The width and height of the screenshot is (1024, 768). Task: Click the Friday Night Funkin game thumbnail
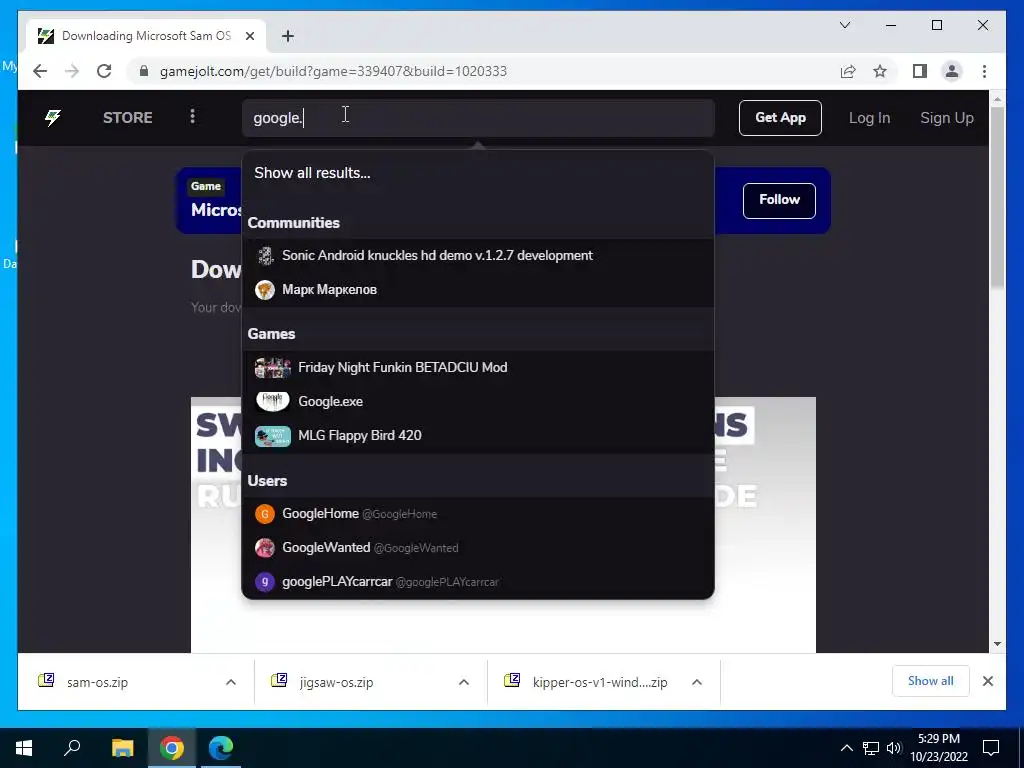pyautogui.click(x=272, y=368)
